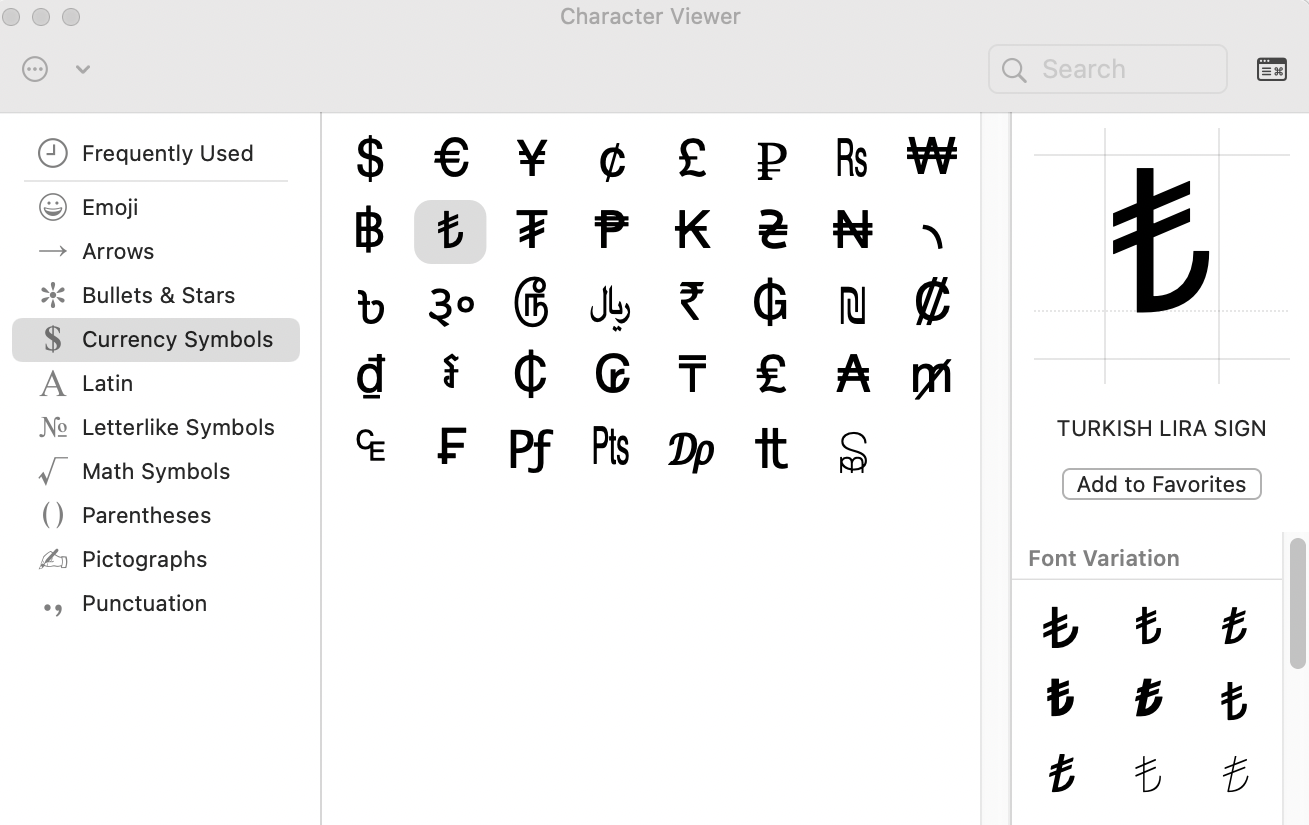This screenshot has height=825, width=1309.
Task: Select the Letterlike Symbols category
Action: [178, 427]
